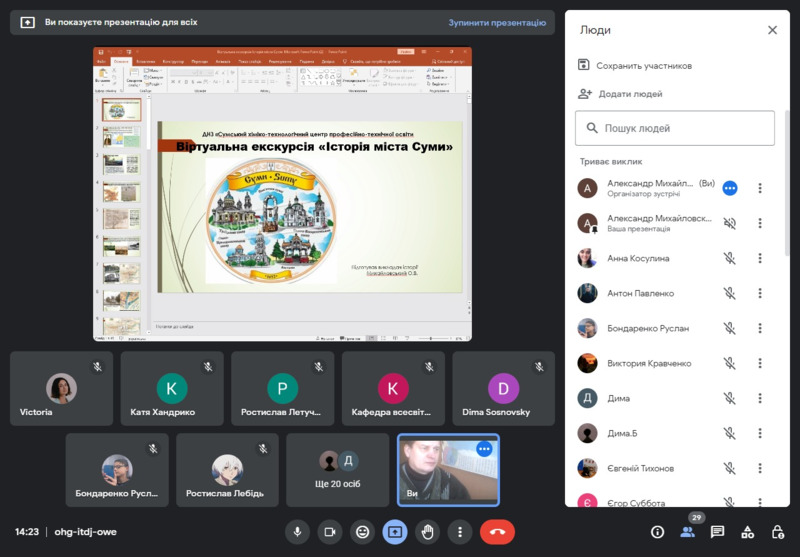
Task: Toggle the microphone button in bottom toolbar
Action: [297, 532]
